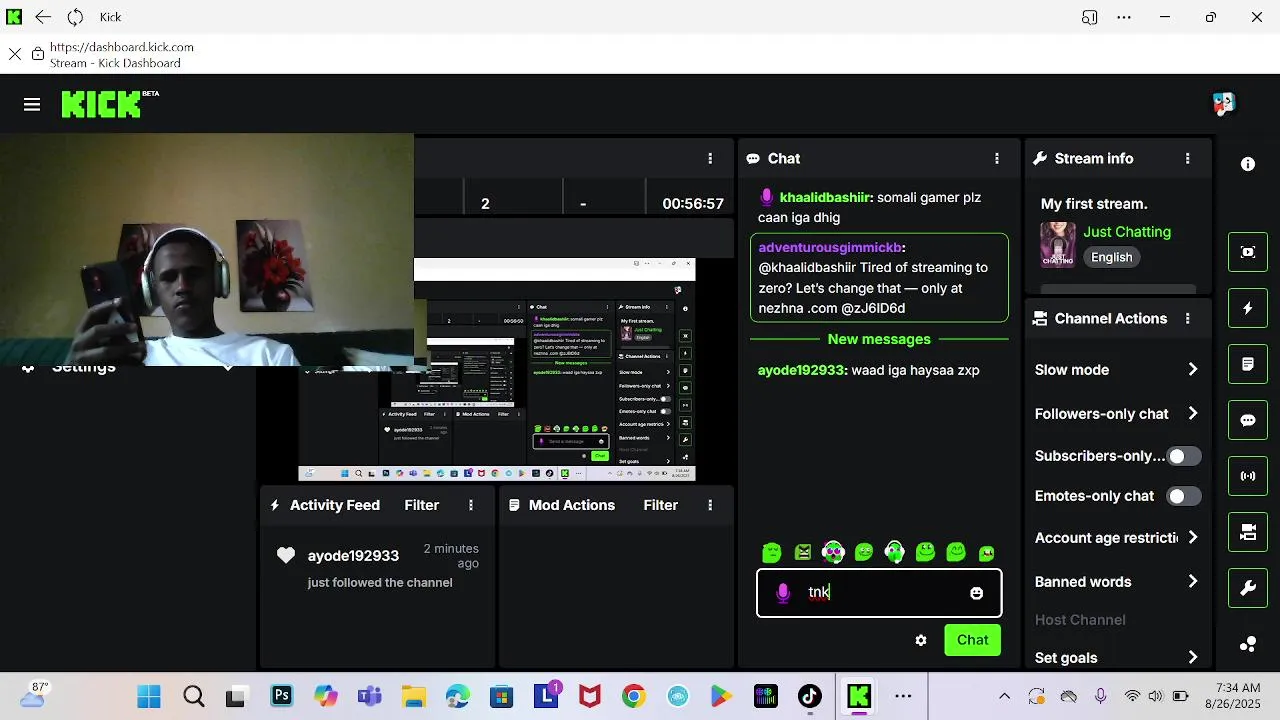The image size is (1280, 720).
Task: Open Google Chrome from taskbar
Action: click(633, 696)
